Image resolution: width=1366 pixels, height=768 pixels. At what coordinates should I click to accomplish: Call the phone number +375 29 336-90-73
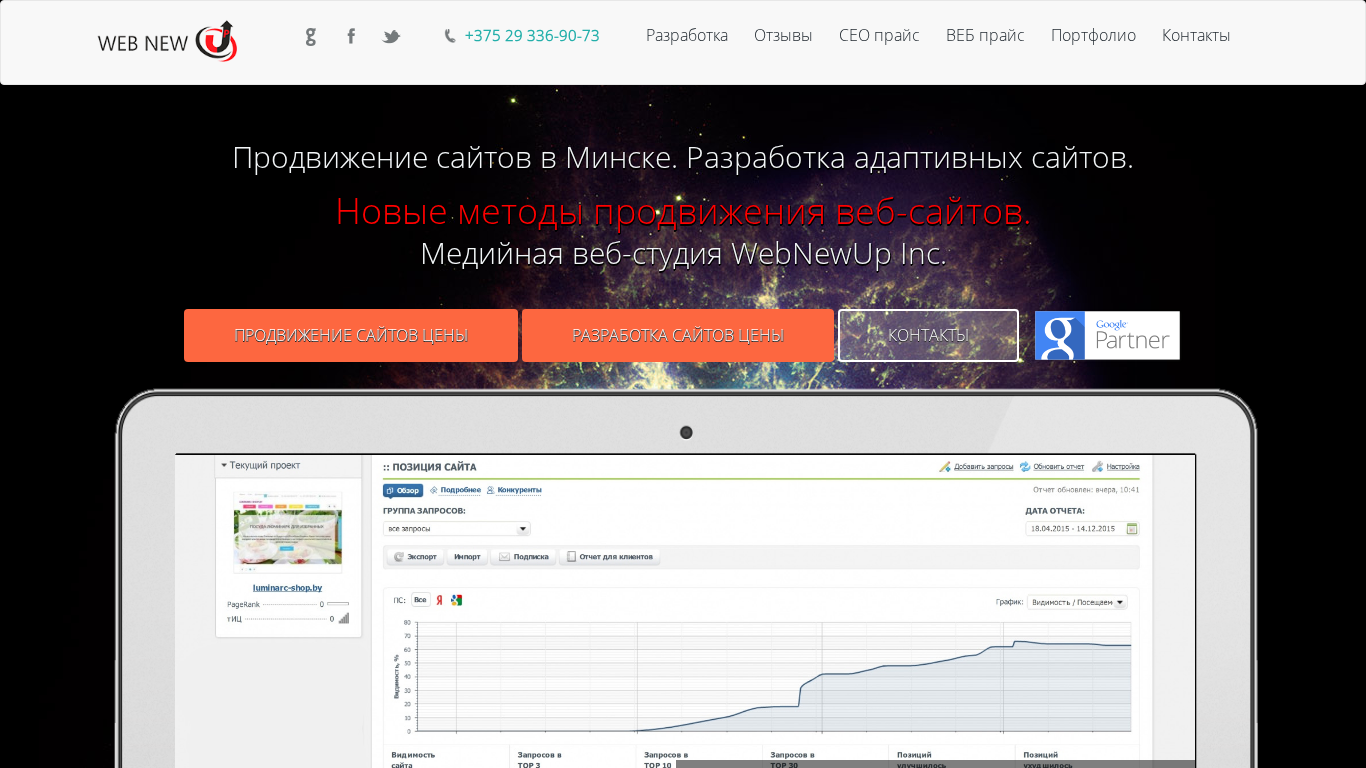531,36
